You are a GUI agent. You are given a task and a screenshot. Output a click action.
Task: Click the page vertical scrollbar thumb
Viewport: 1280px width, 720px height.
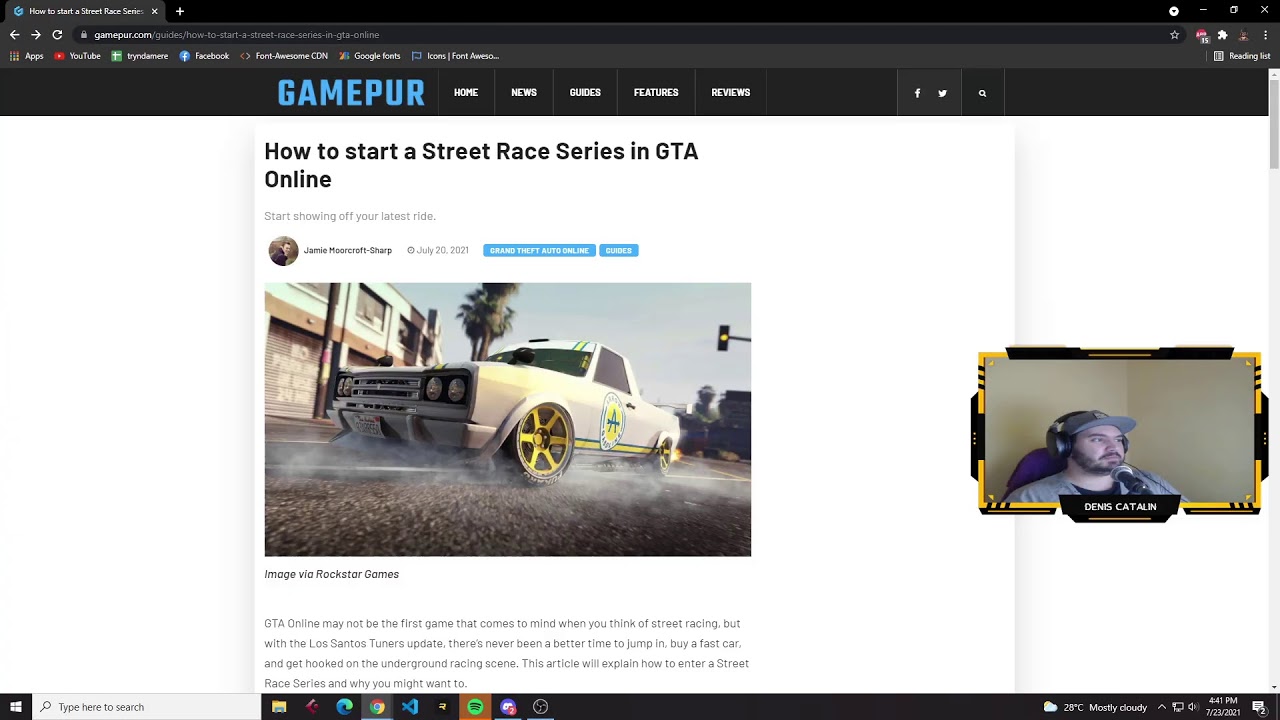[x=1274, y=125]
